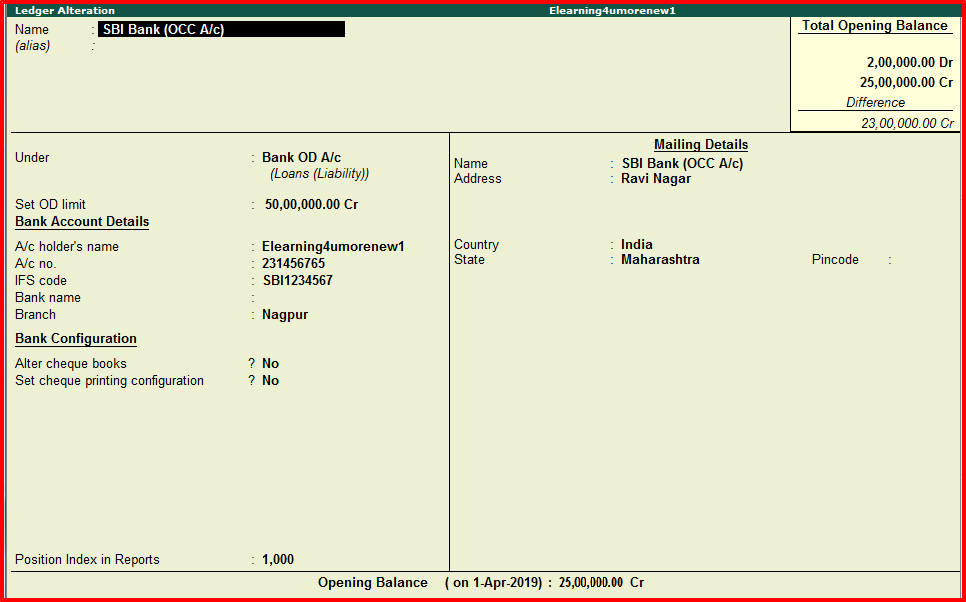Click the Mailing Details Name entry
Screen dimensions: 966x602
[x=681, y=163]
